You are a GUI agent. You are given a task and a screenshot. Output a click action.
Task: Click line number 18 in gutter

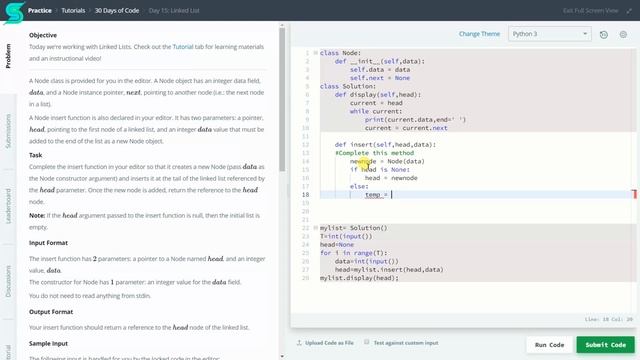(305, 195)
